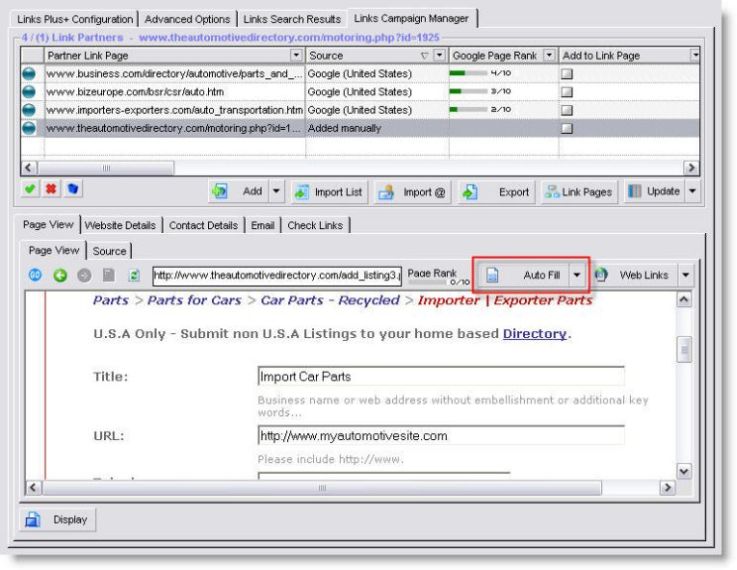
Task: Open the Source column filter dropdown
Action: pos(439,55)
